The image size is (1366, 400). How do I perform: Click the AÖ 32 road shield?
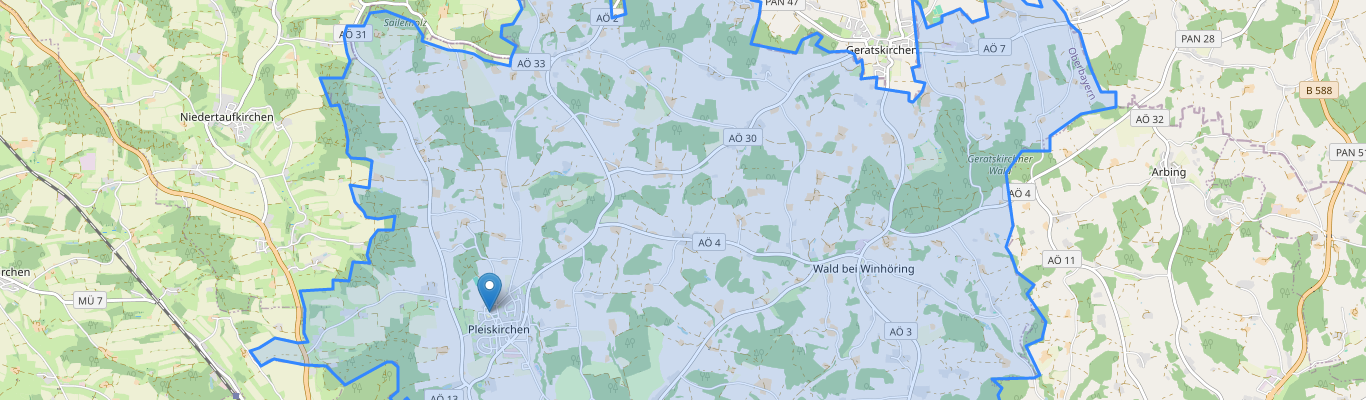click(1150, 118)
